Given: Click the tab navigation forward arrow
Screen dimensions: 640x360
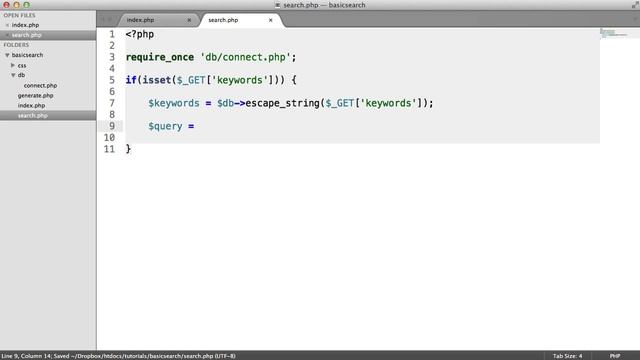Looking at the screenshot, I should (x=110, y=20).
